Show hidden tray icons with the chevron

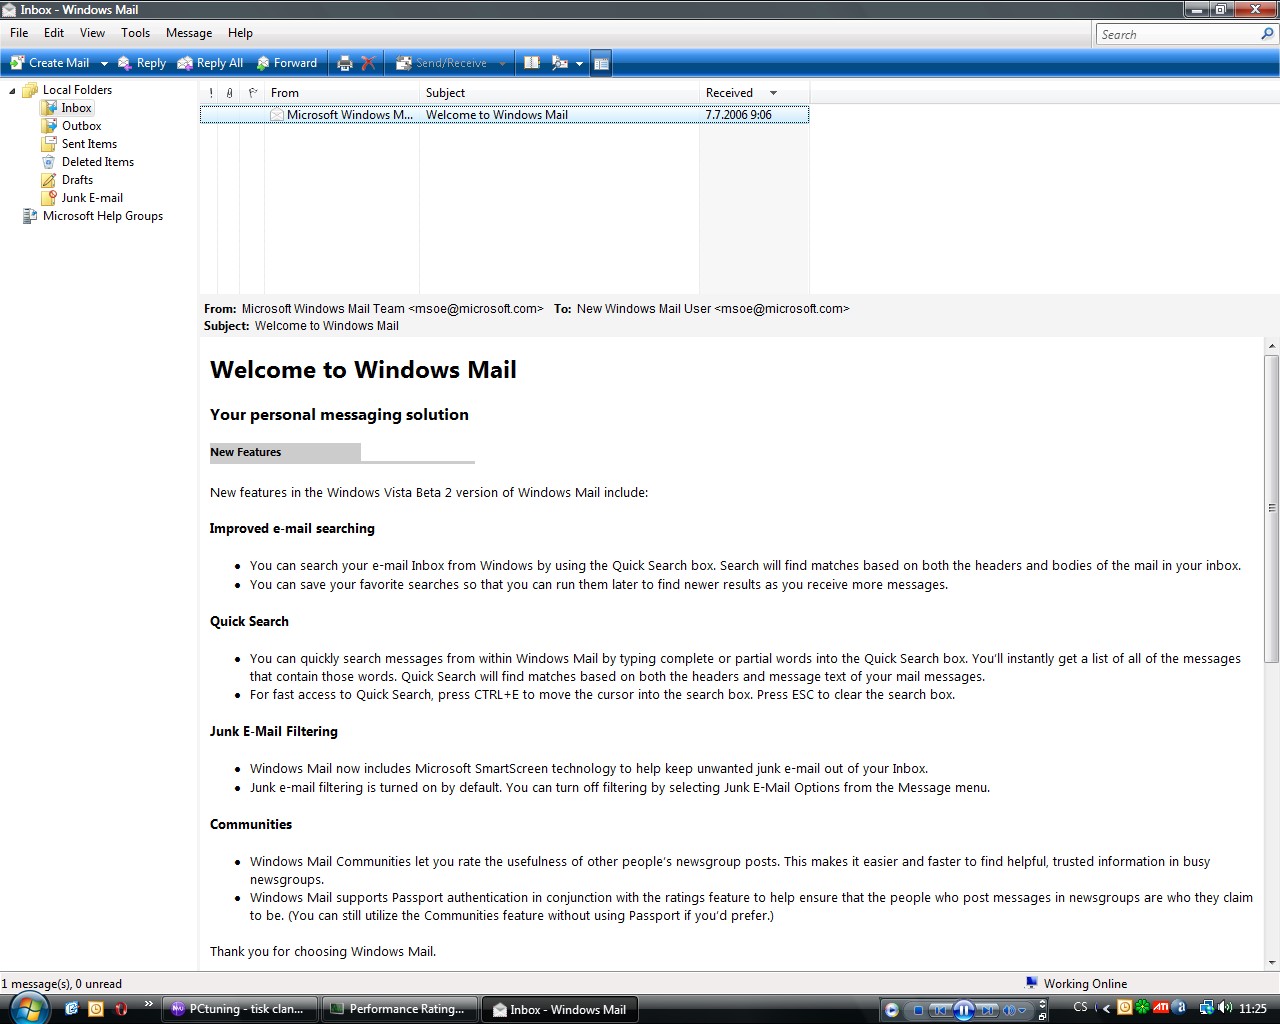(x=1106, y=1008)
